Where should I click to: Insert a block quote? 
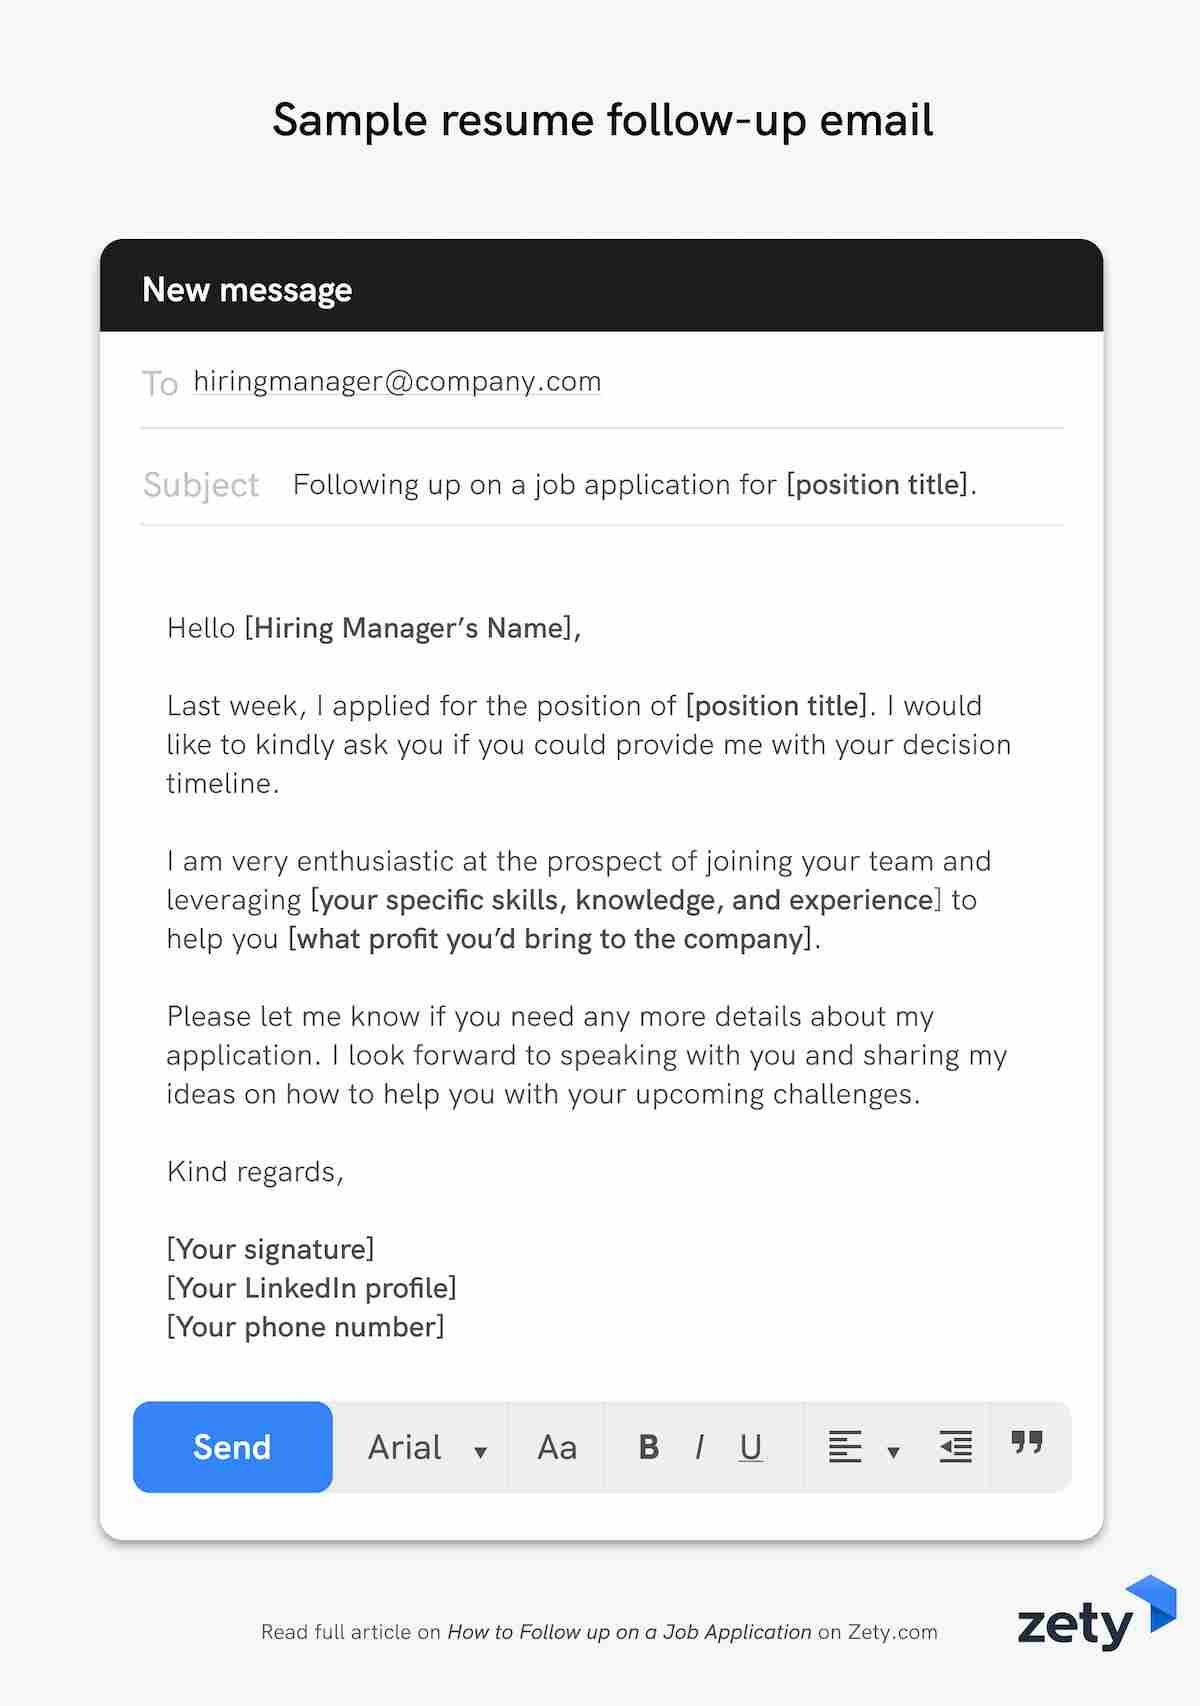point(1027,1443)
